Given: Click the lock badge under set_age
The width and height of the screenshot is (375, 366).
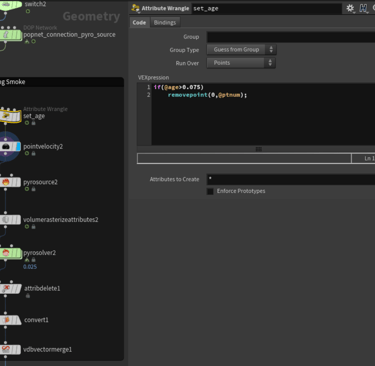Looking at the screenshot, I should (x=33, y=123).
